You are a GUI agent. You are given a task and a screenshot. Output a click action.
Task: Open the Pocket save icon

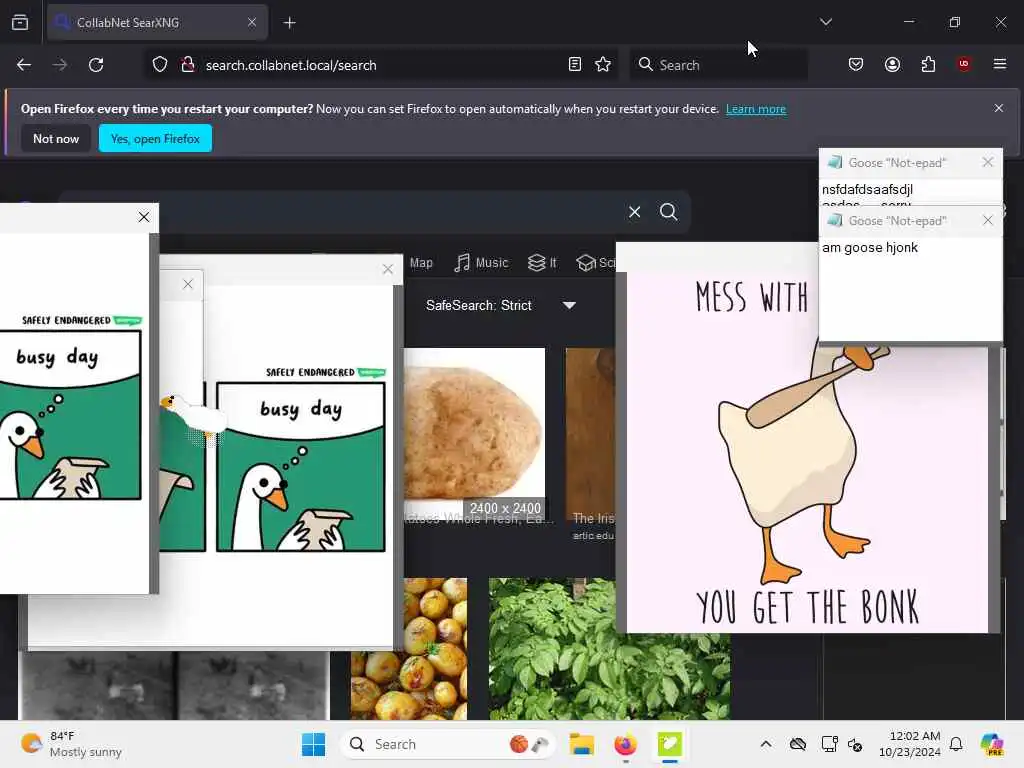[856, 64]
